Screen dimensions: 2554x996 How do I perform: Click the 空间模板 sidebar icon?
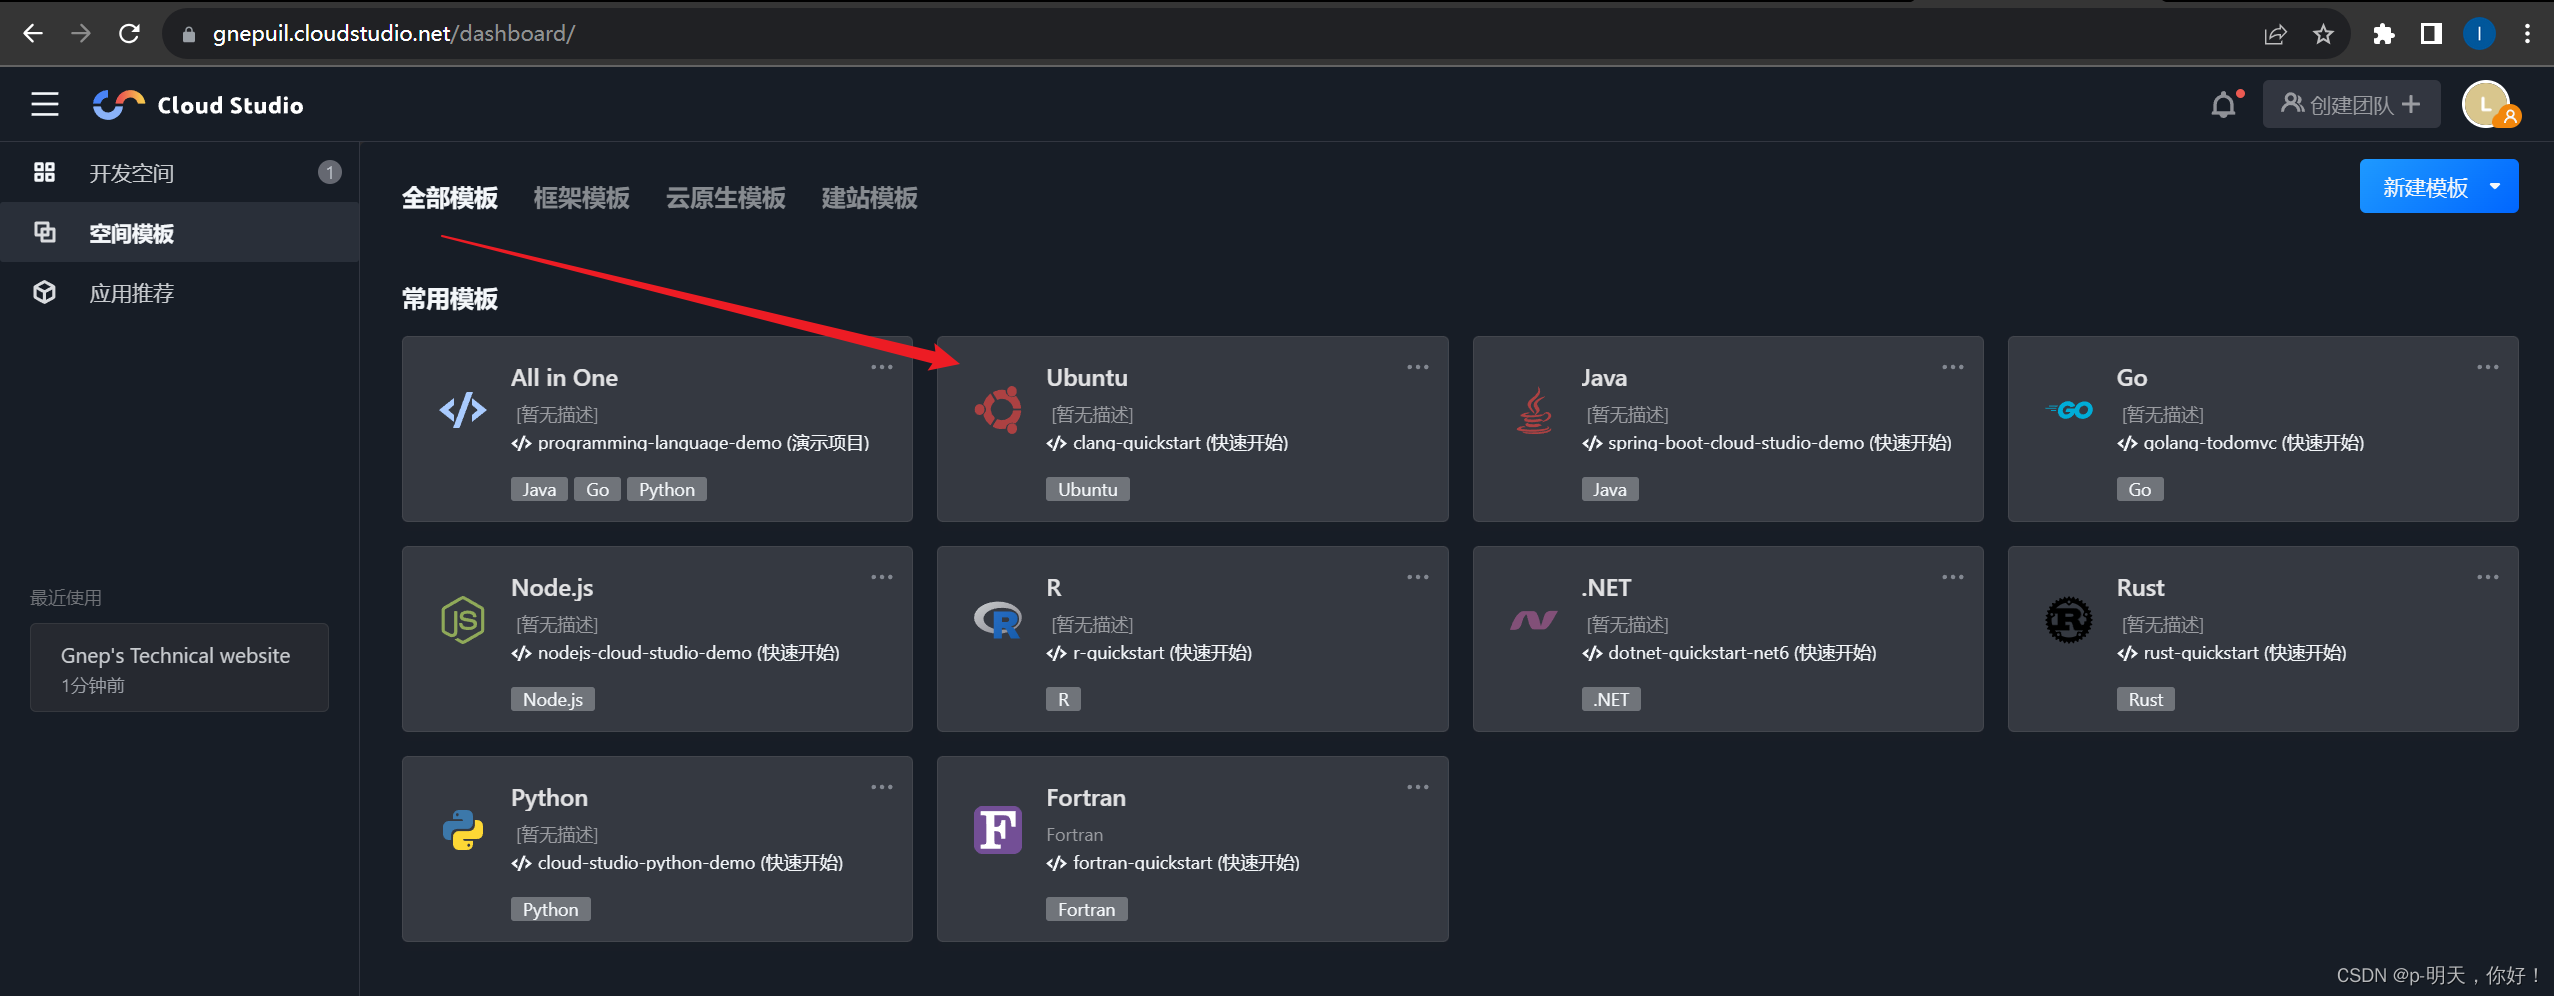44,232
